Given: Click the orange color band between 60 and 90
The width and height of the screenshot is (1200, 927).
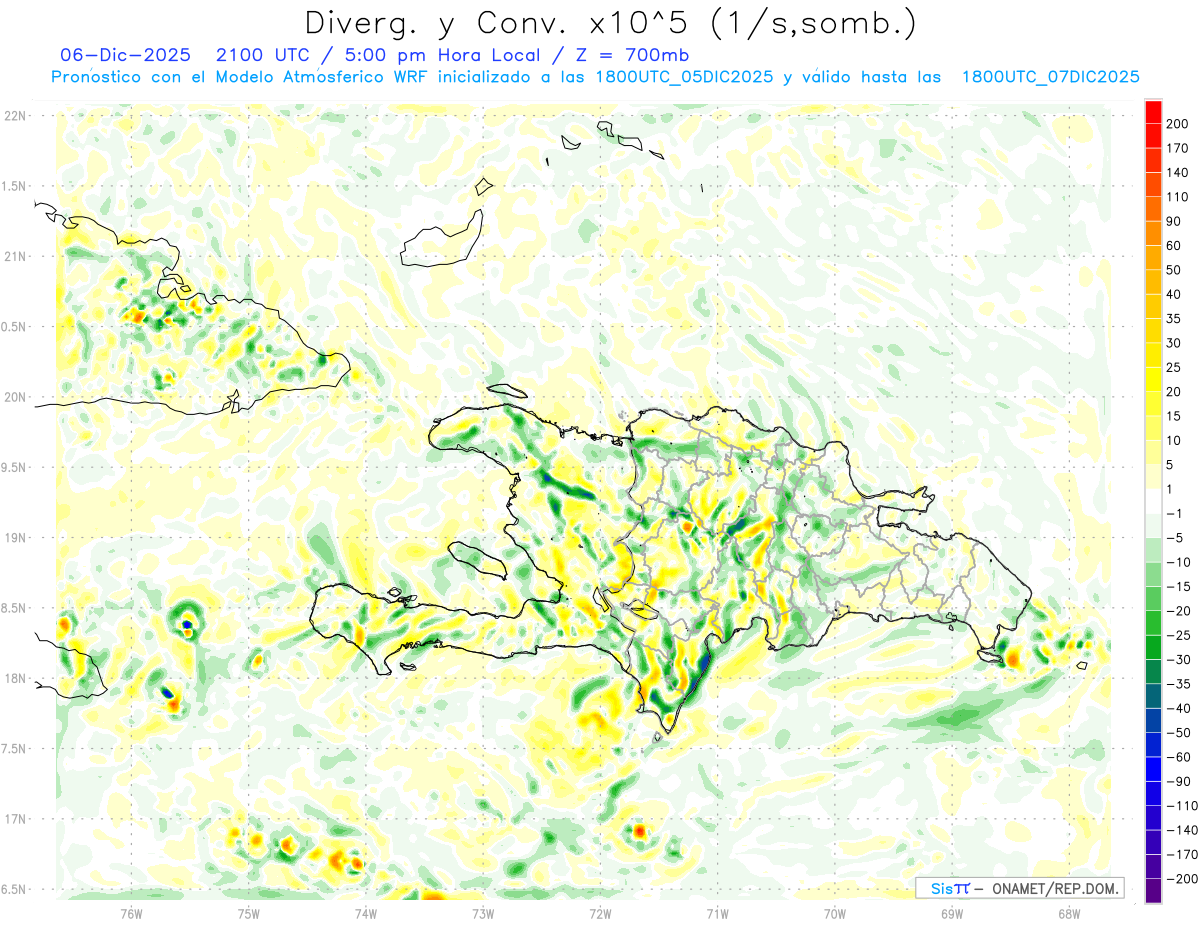Looking at the screenshot, I should click(1153, 234).
